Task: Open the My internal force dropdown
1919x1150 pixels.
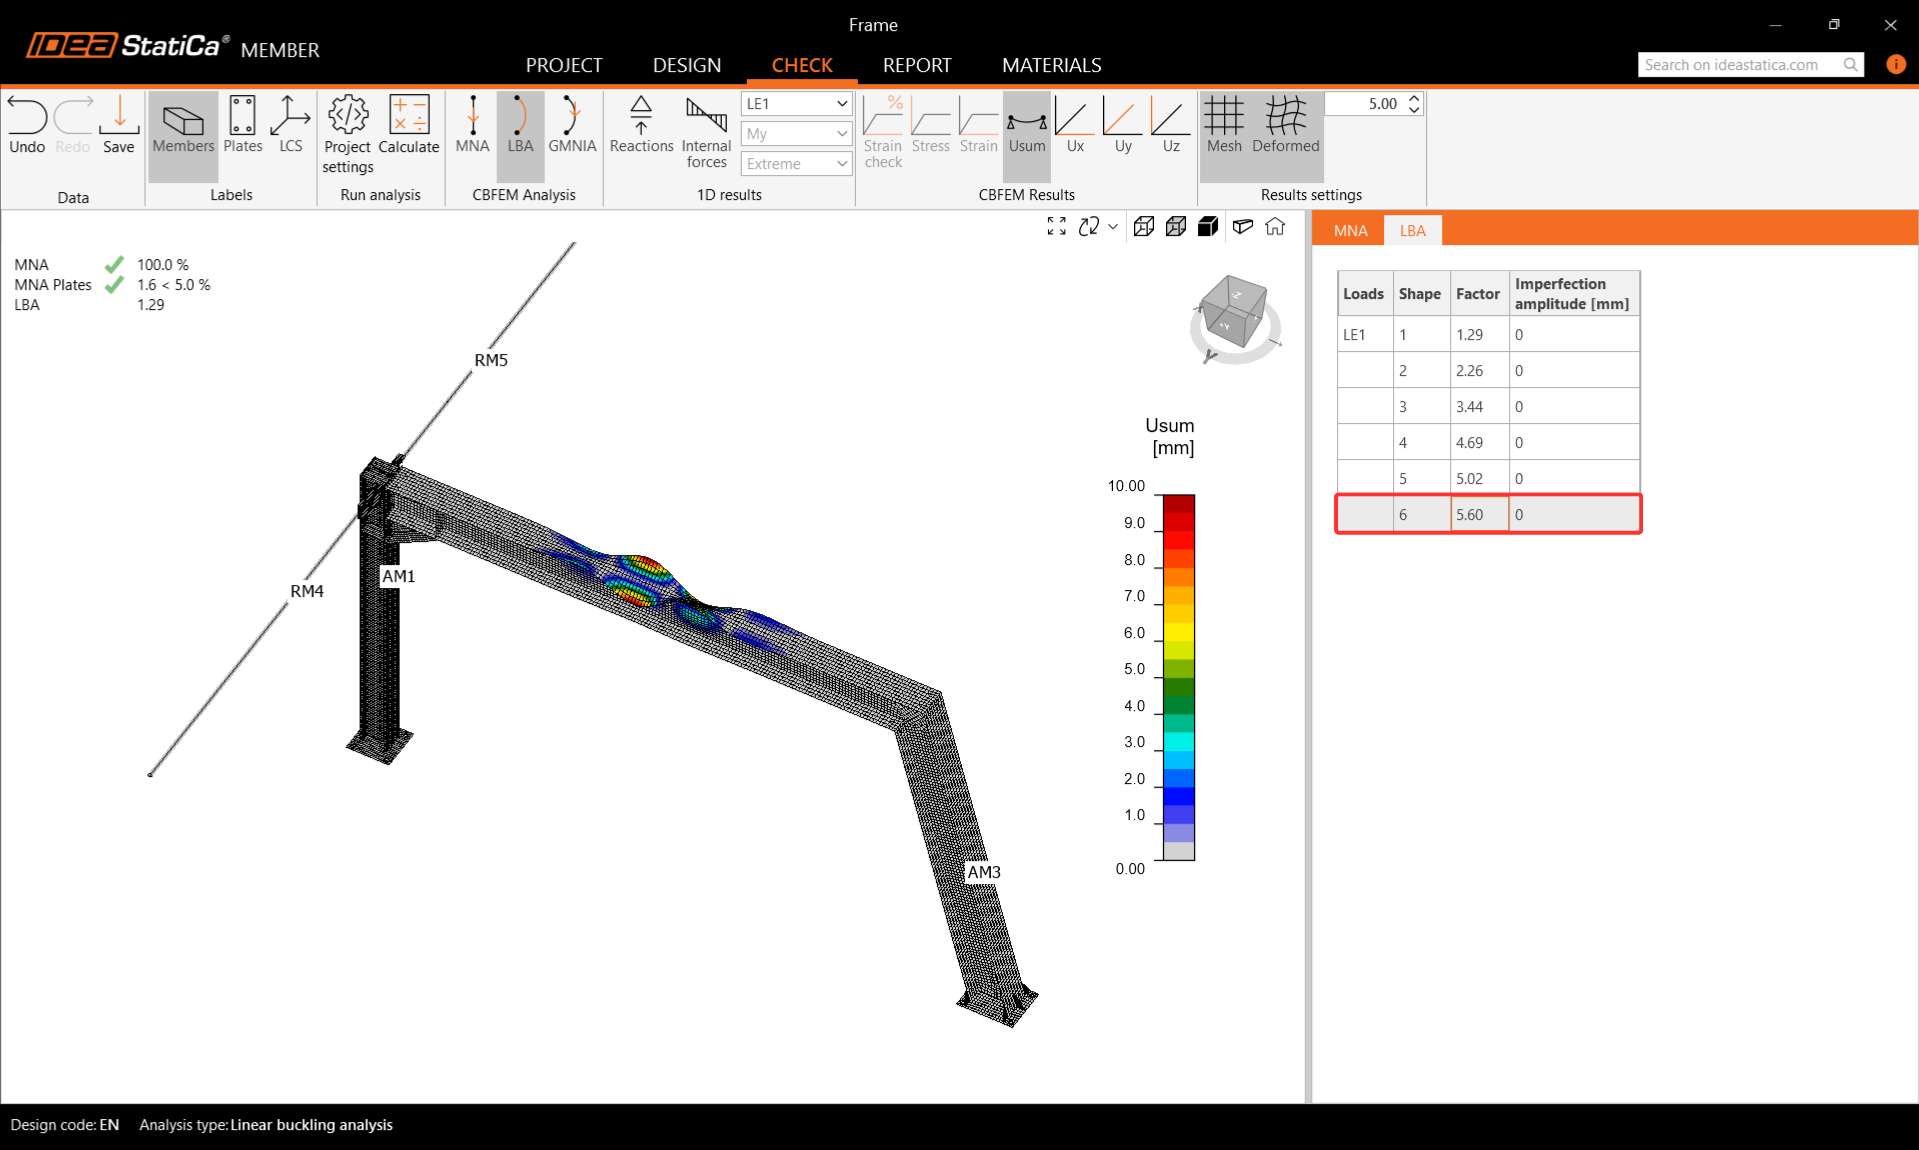Action: pyautogui.click(x=796, y=134)
